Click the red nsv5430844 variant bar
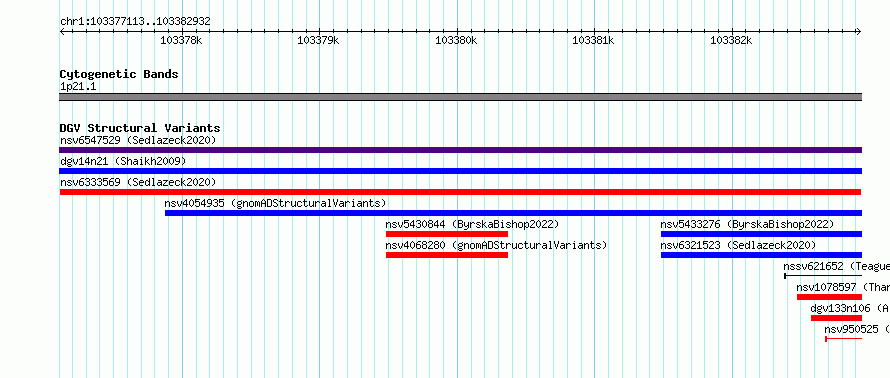 pos(447,234)
